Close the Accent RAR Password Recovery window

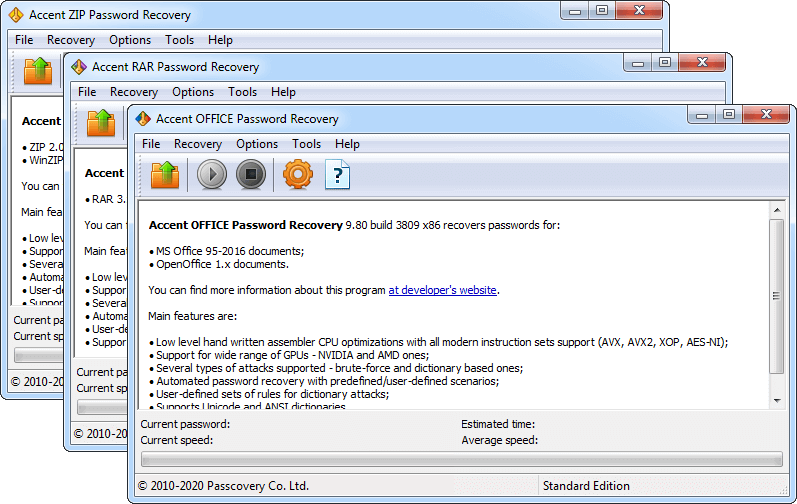pos(702,62)
